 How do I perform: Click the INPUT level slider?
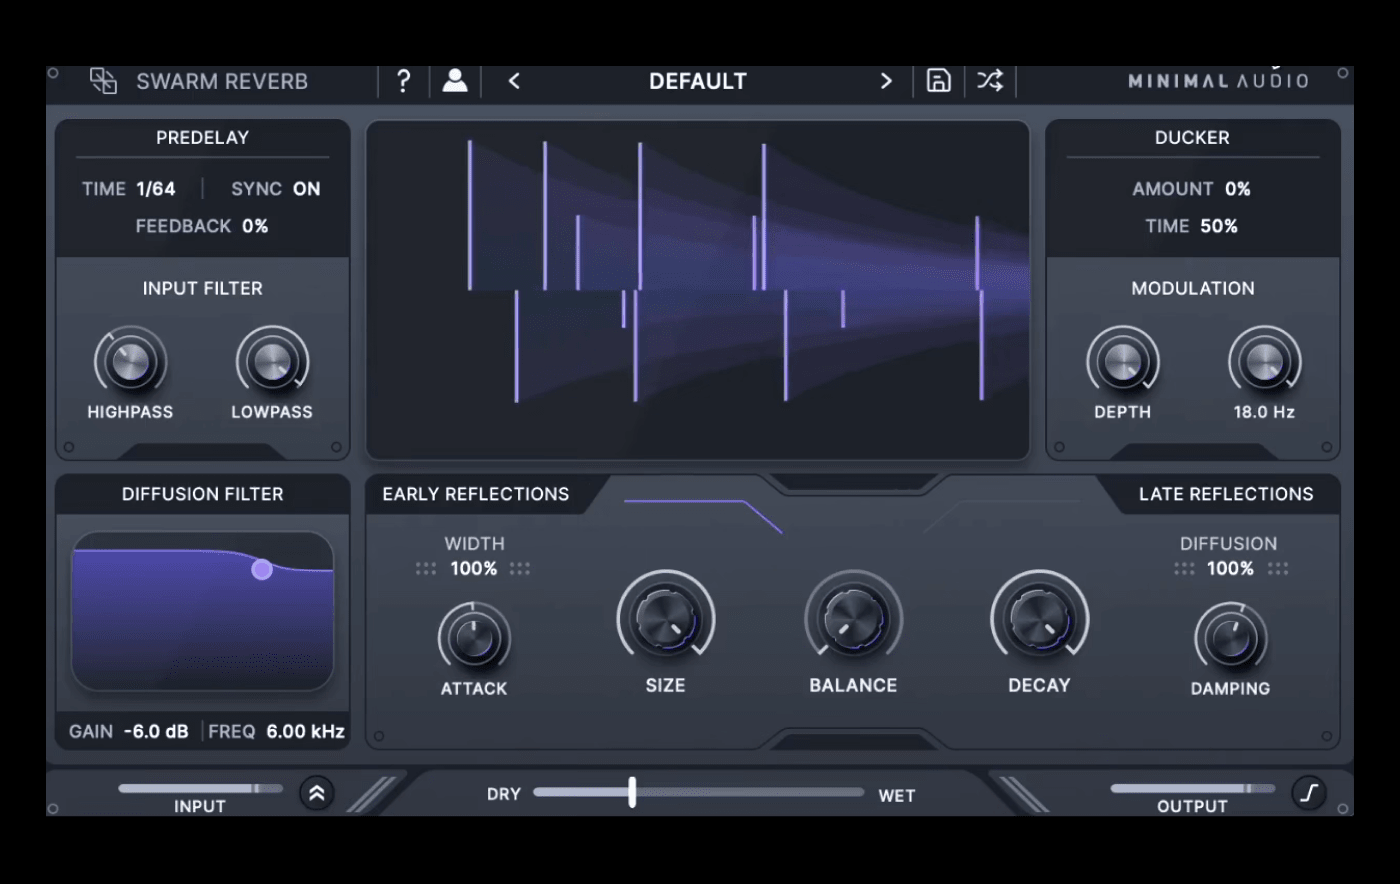(x=200, y=789)
